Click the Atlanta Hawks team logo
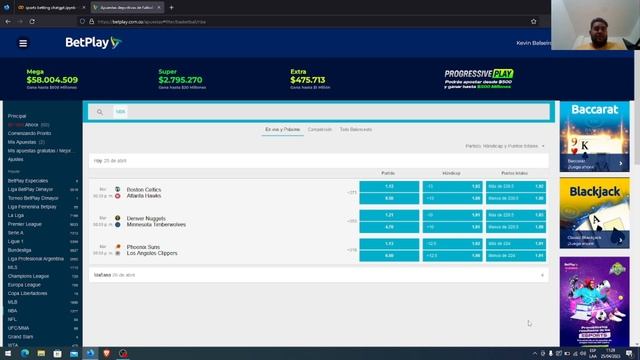The image size is (640, 360). (x=118, y=196)
